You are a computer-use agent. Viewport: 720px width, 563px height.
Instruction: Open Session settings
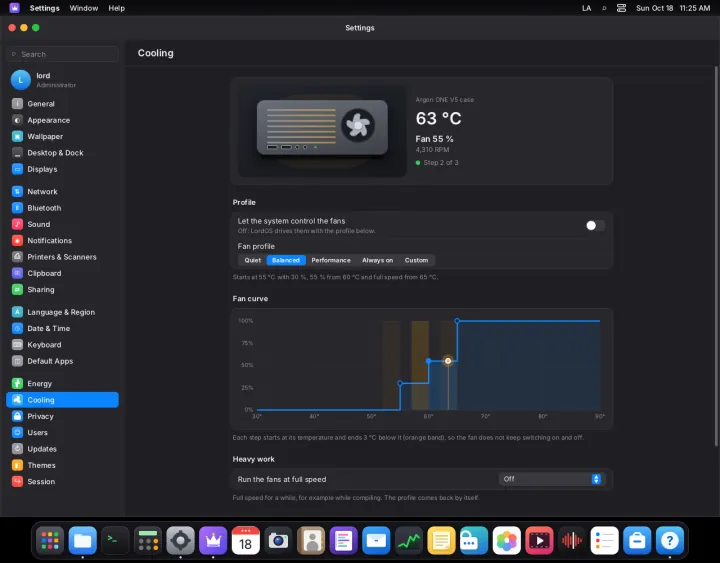(x=62, y=481)
